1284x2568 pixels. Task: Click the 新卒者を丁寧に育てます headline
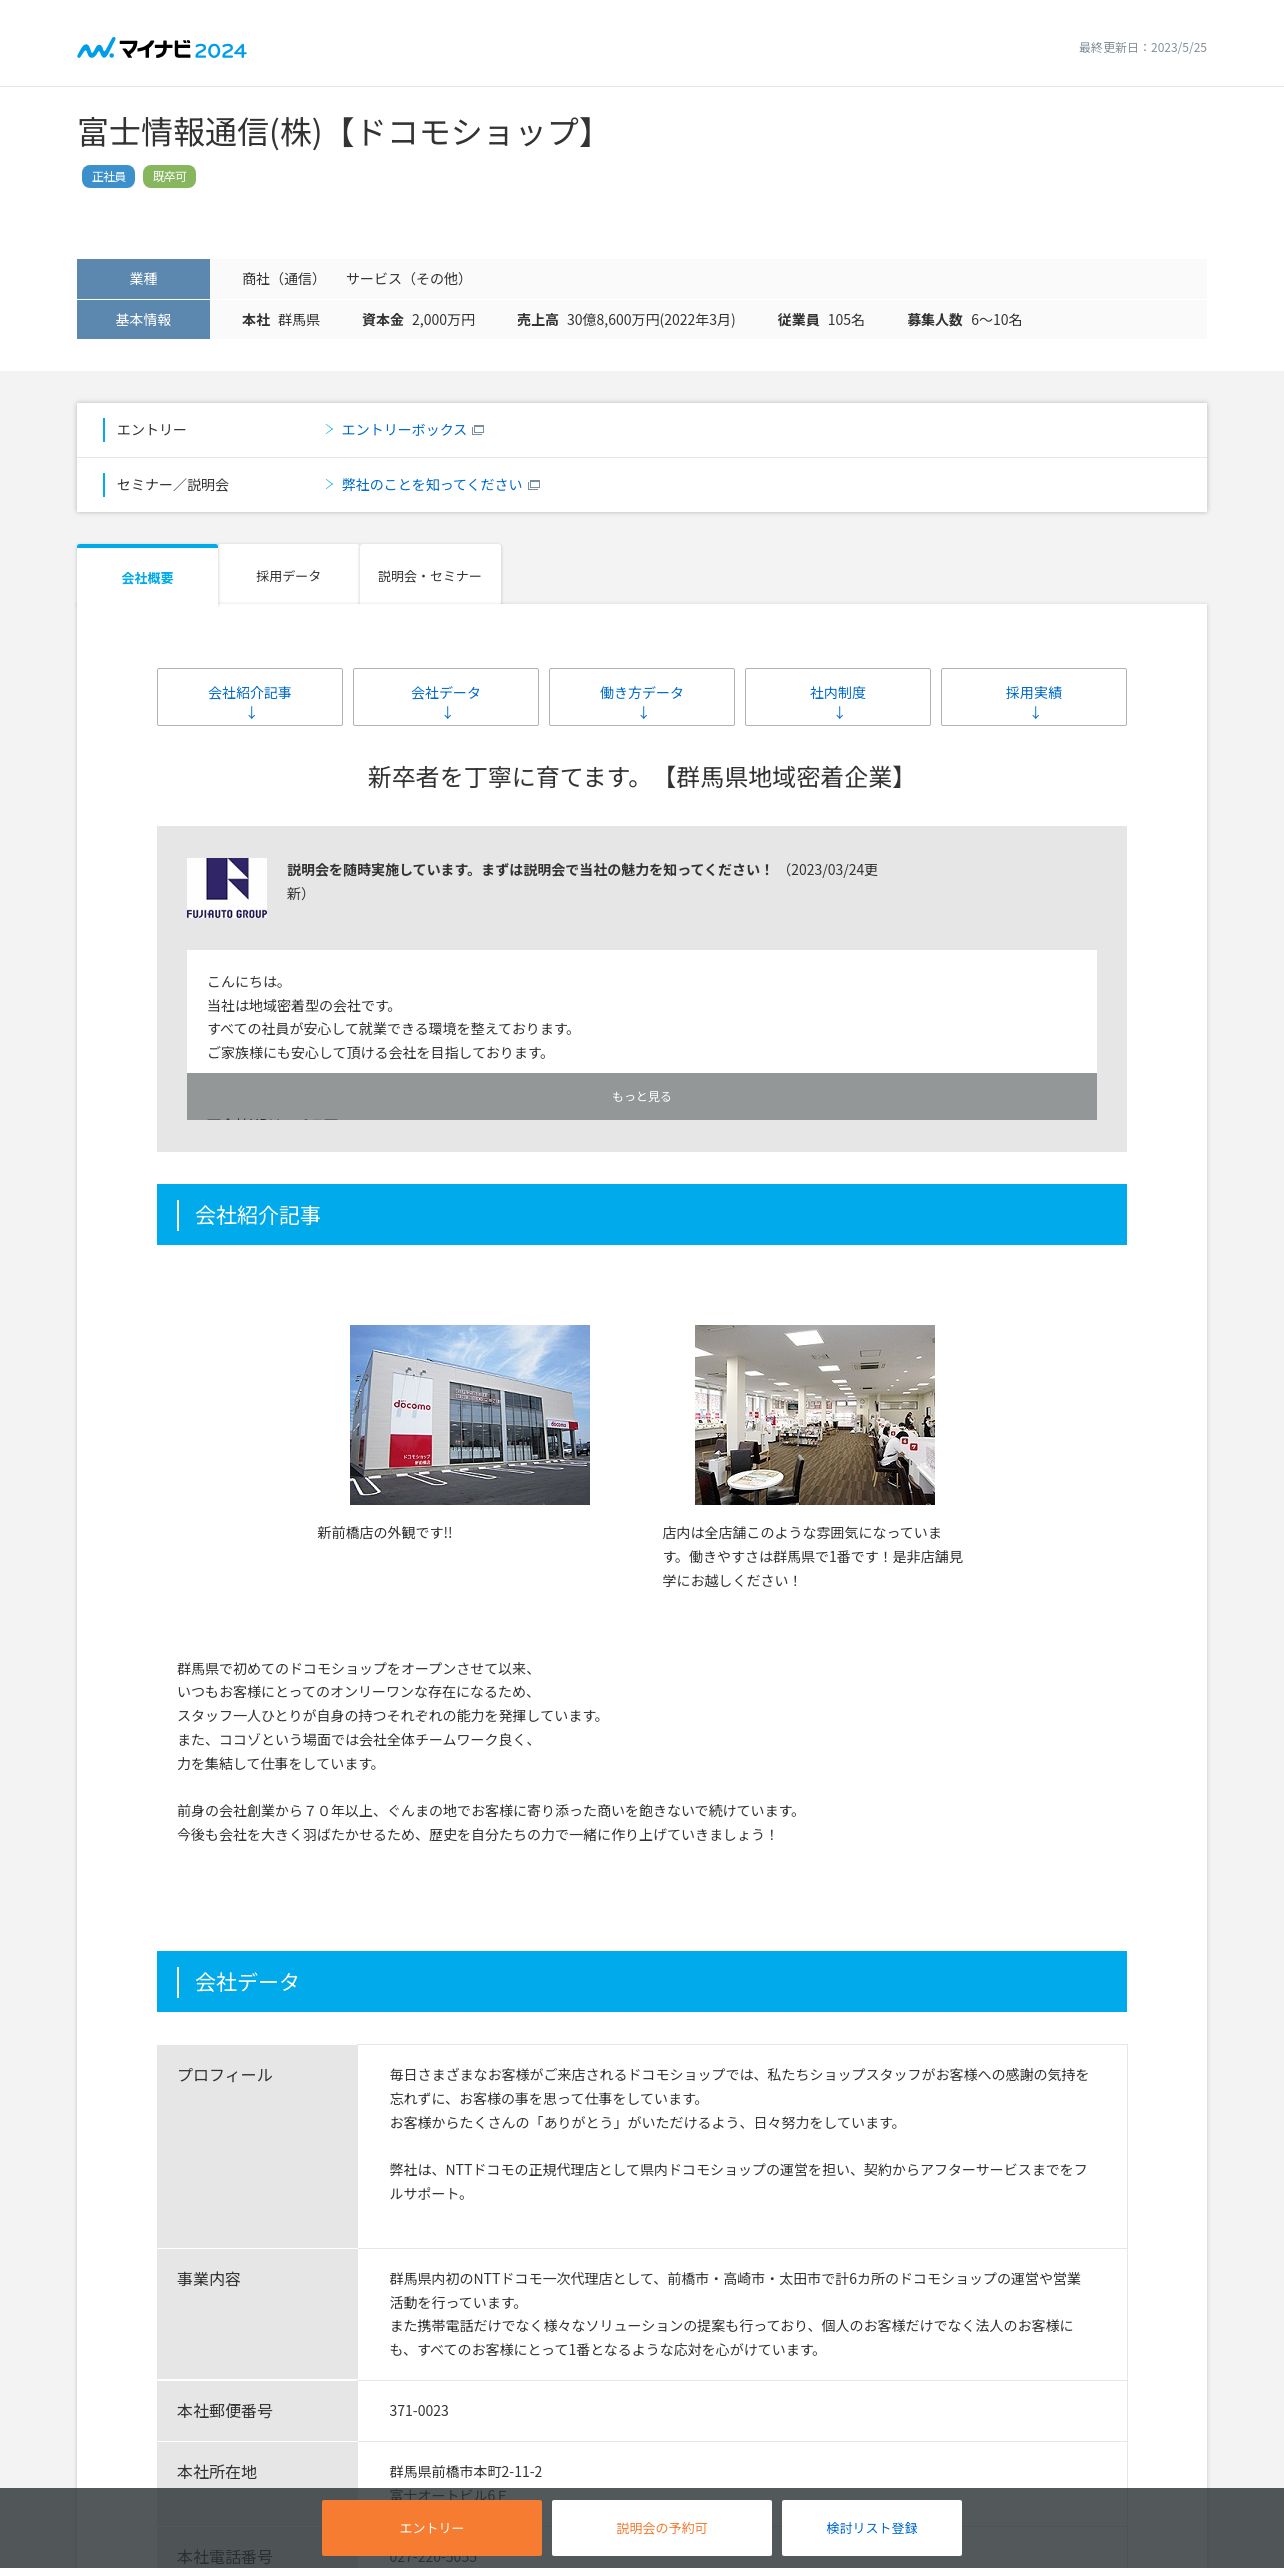(x=642, y=777)
